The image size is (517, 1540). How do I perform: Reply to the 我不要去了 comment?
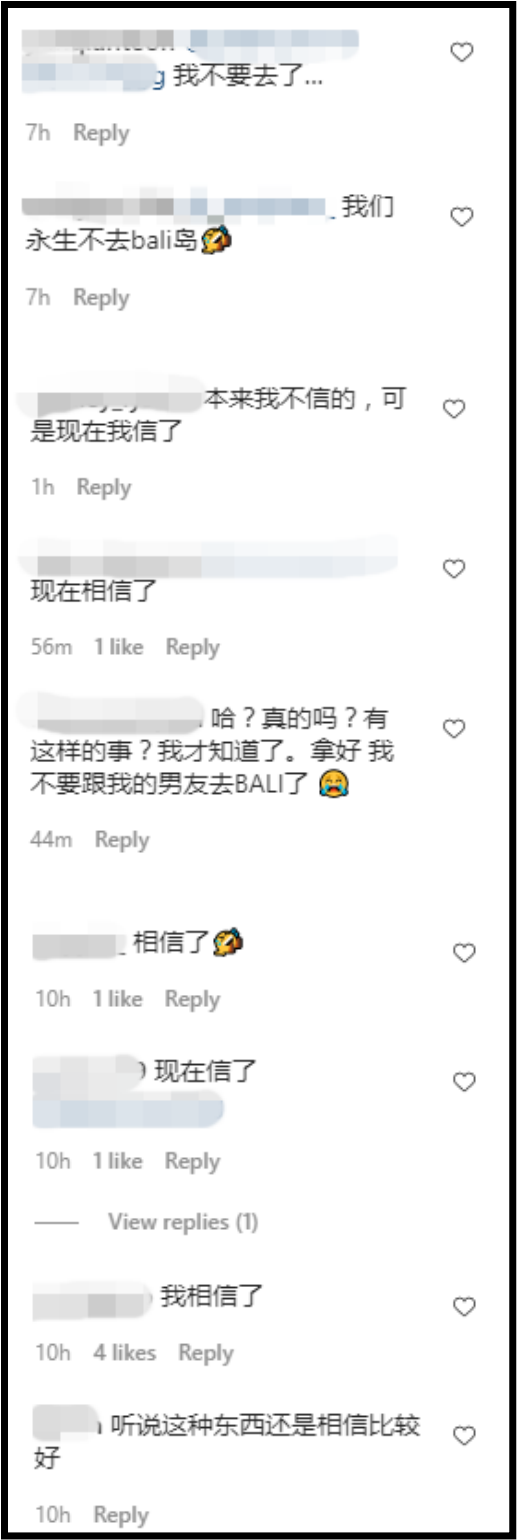click(x=101, y=133)
